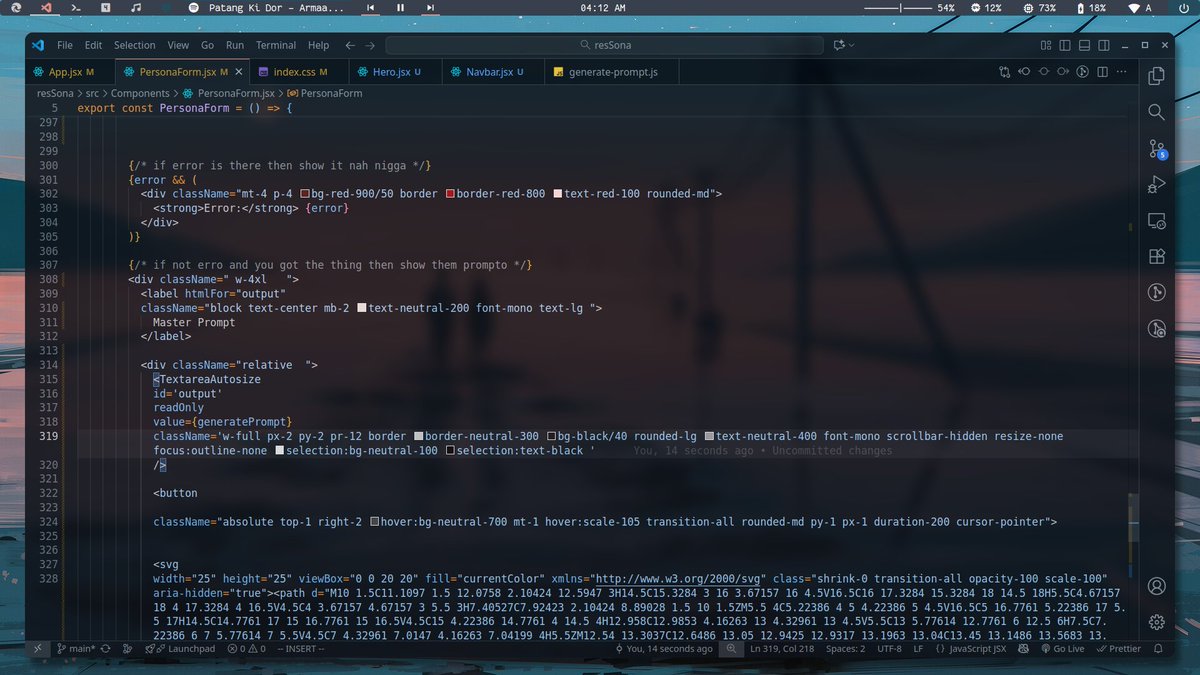The image size is (1200, 675).
Task: Open the Selection menu
Action: coord(134,45)
